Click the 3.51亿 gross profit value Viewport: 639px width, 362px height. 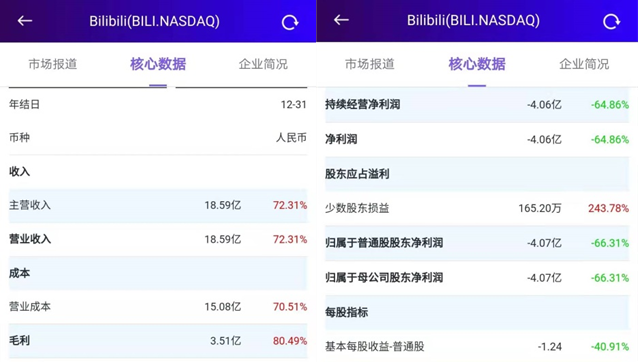point(225,341)
